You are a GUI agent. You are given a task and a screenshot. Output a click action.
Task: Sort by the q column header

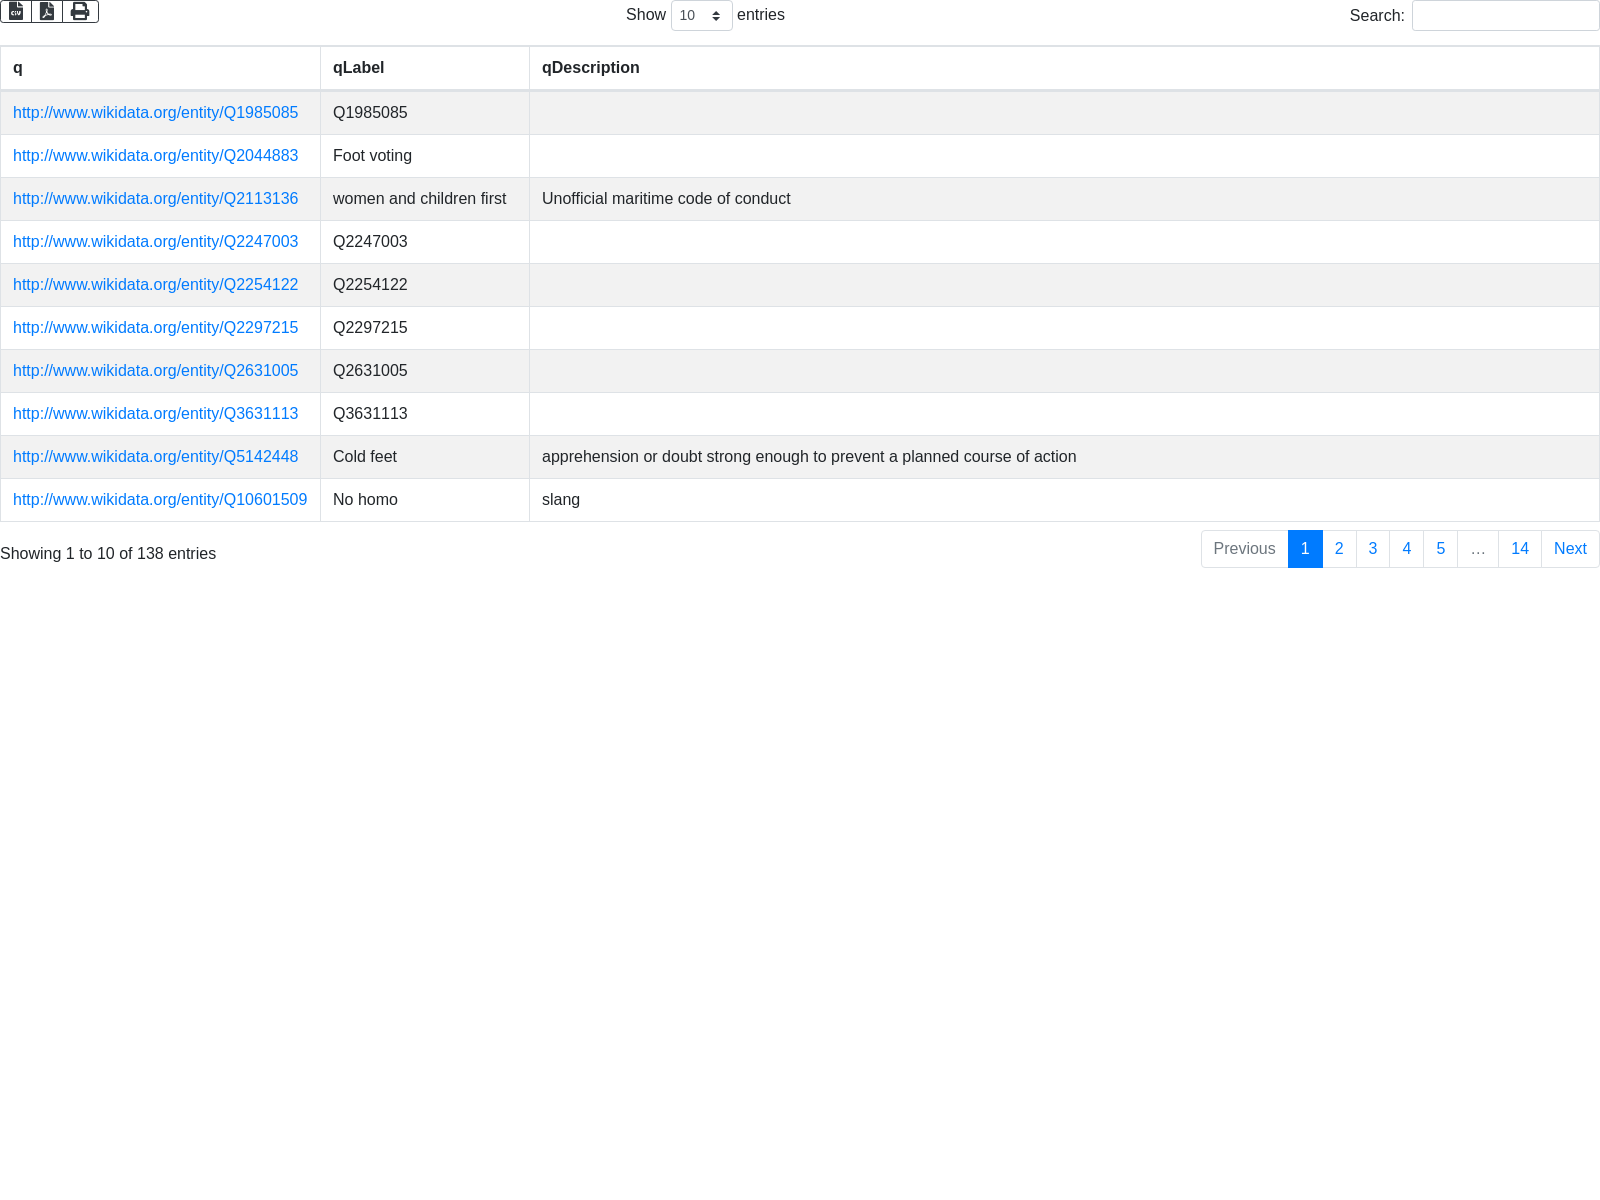160,68
